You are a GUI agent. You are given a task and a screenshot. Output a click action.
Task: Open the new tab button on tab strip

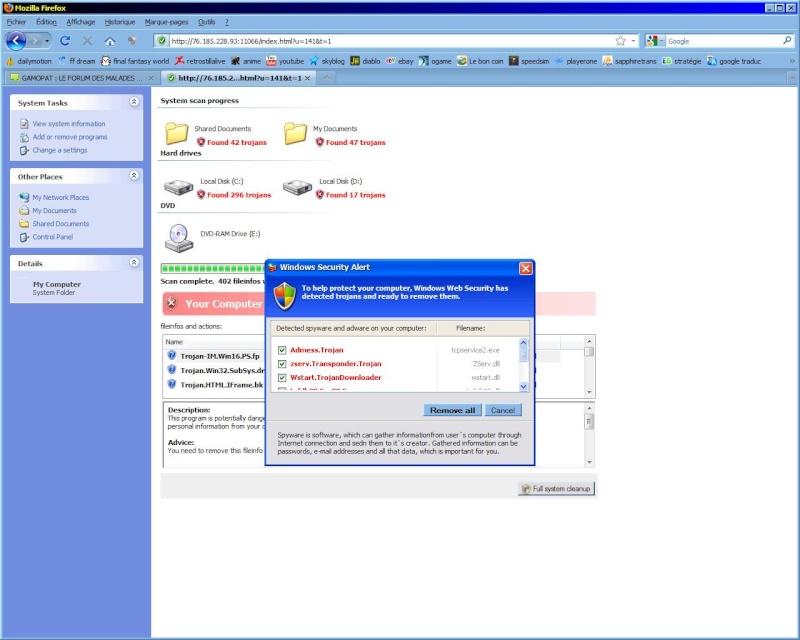[x=327, y=78]
